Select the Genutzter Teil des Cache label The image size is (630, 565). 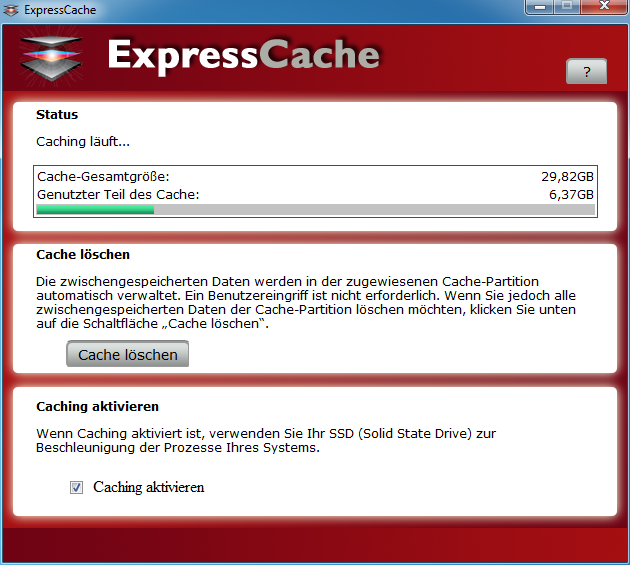pos(118,194)
